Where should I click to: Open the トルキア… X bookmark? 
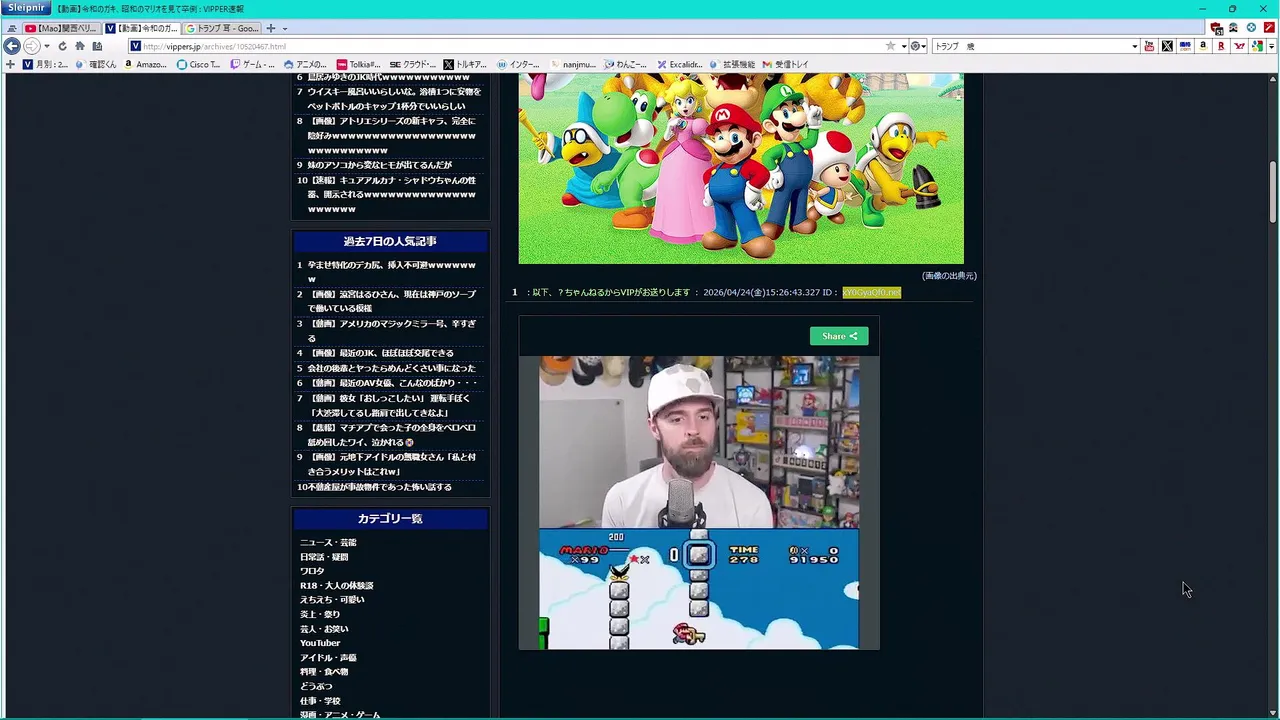(x=465, y=64)
